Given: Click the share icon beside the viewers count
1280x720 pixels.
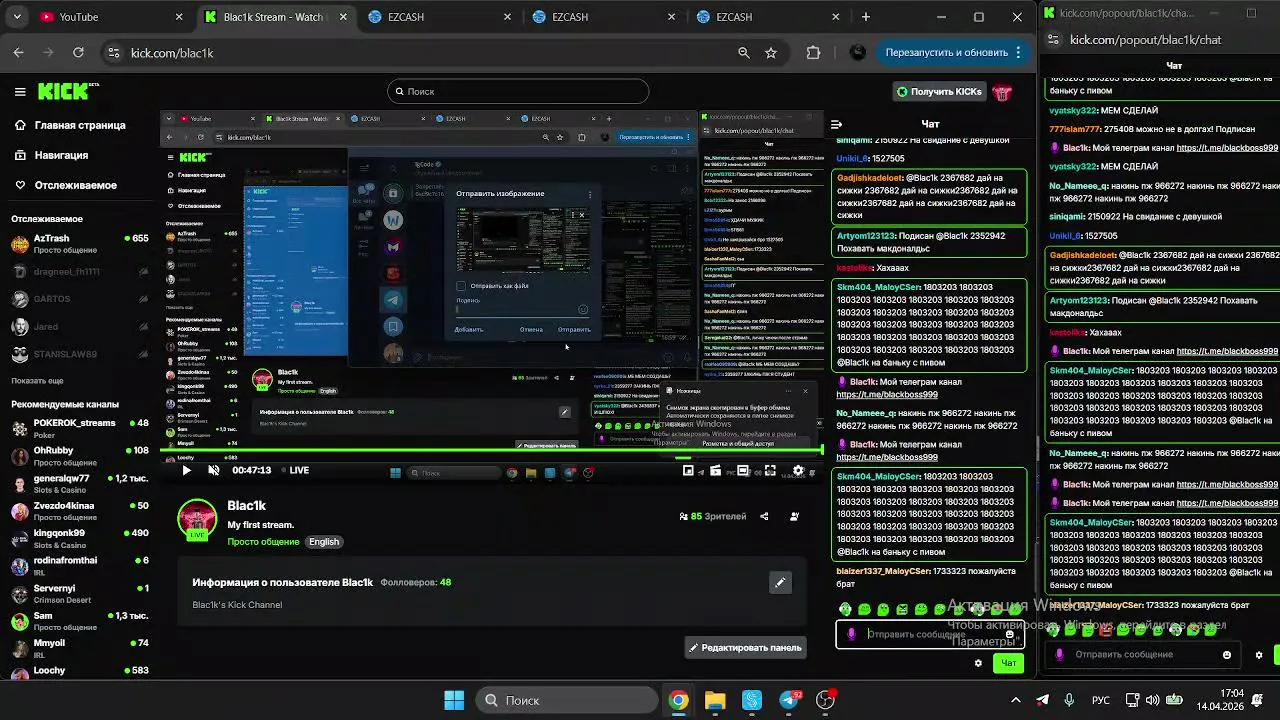Looking at the screenshot, I should [764, 516].
